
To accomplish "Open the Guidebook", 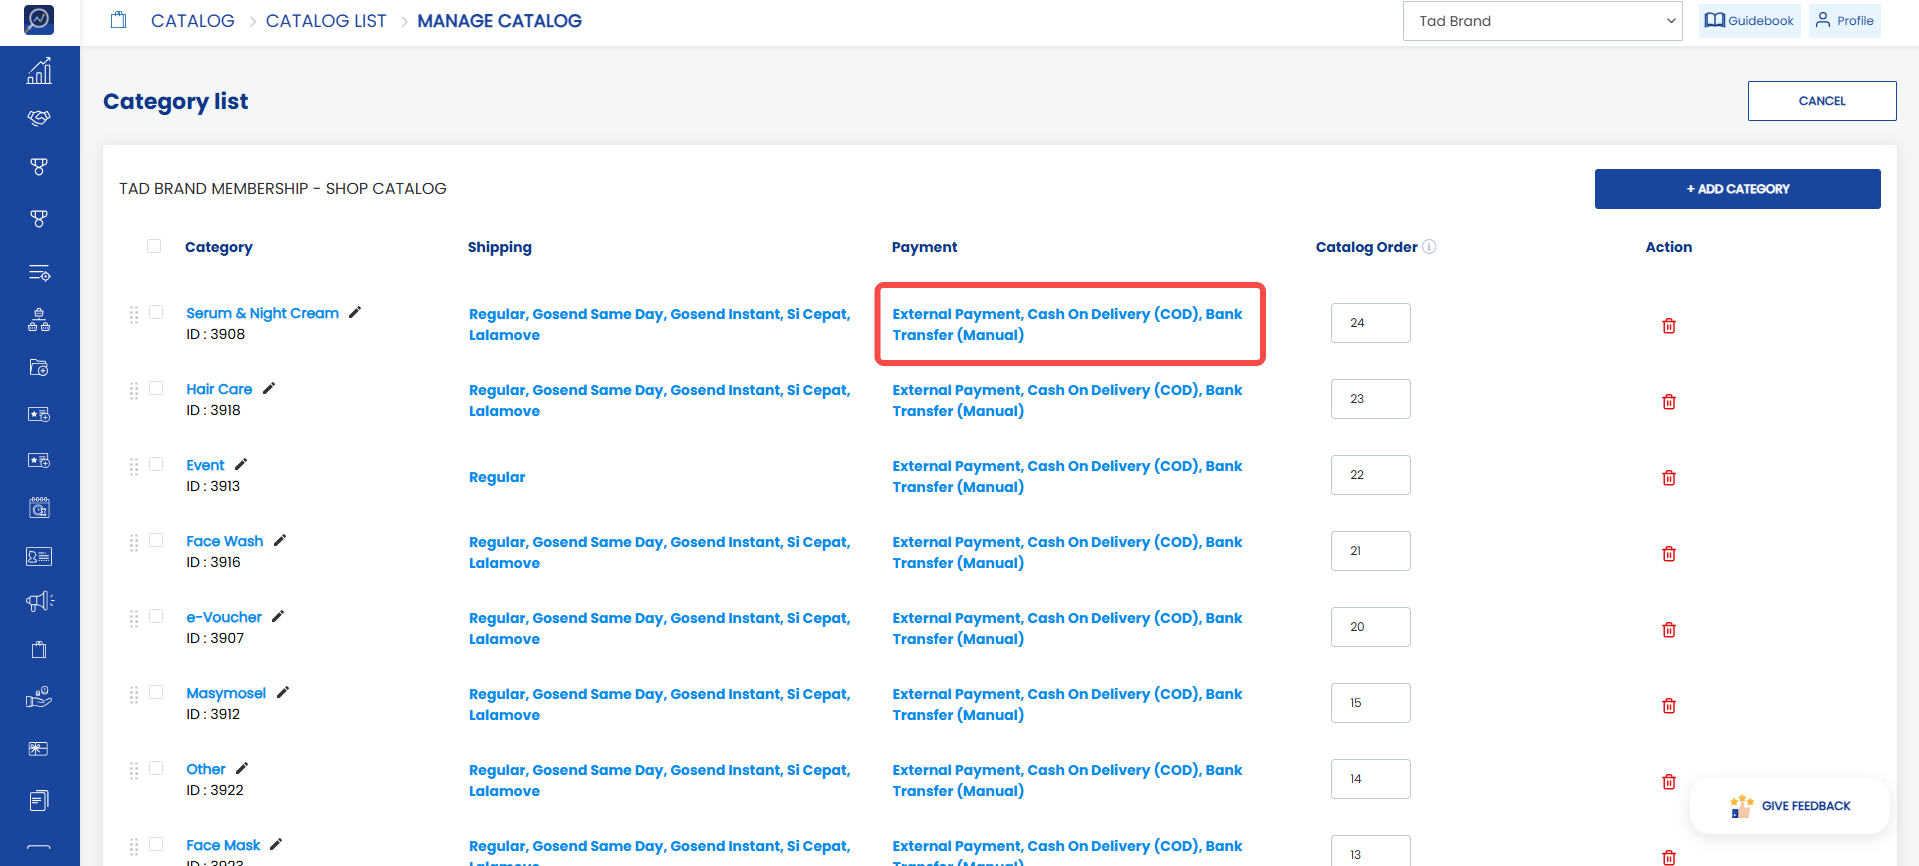I will (1750, 21).
